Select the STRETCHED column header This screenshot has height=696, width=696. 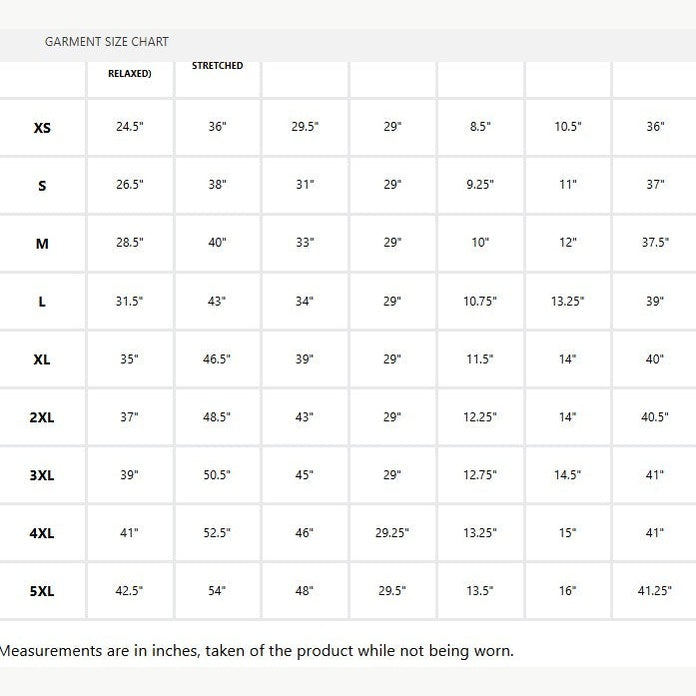217,66
